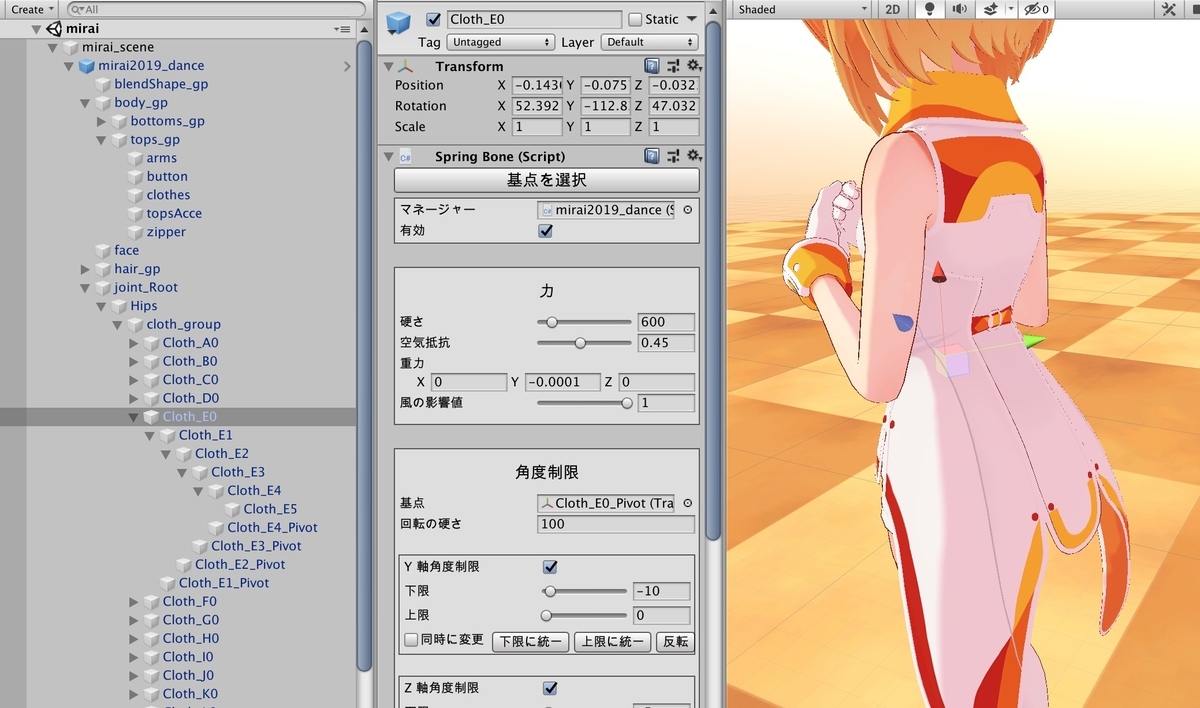Open the Tag Untagged dropdown
1200x708 pixels.
point(501,42)
